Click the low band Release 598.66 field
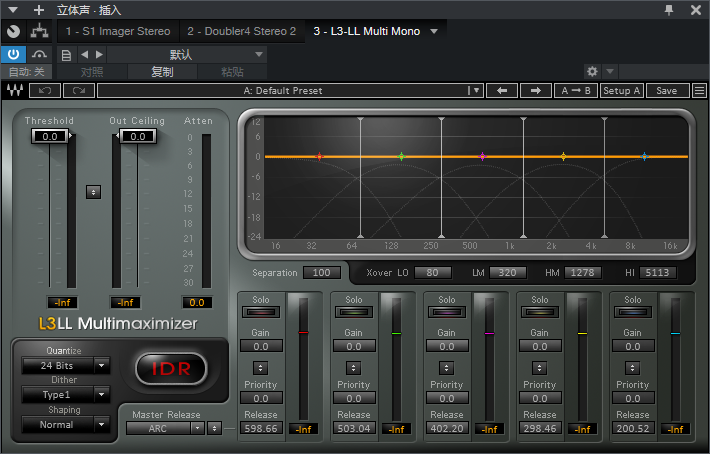 (261, 428)
